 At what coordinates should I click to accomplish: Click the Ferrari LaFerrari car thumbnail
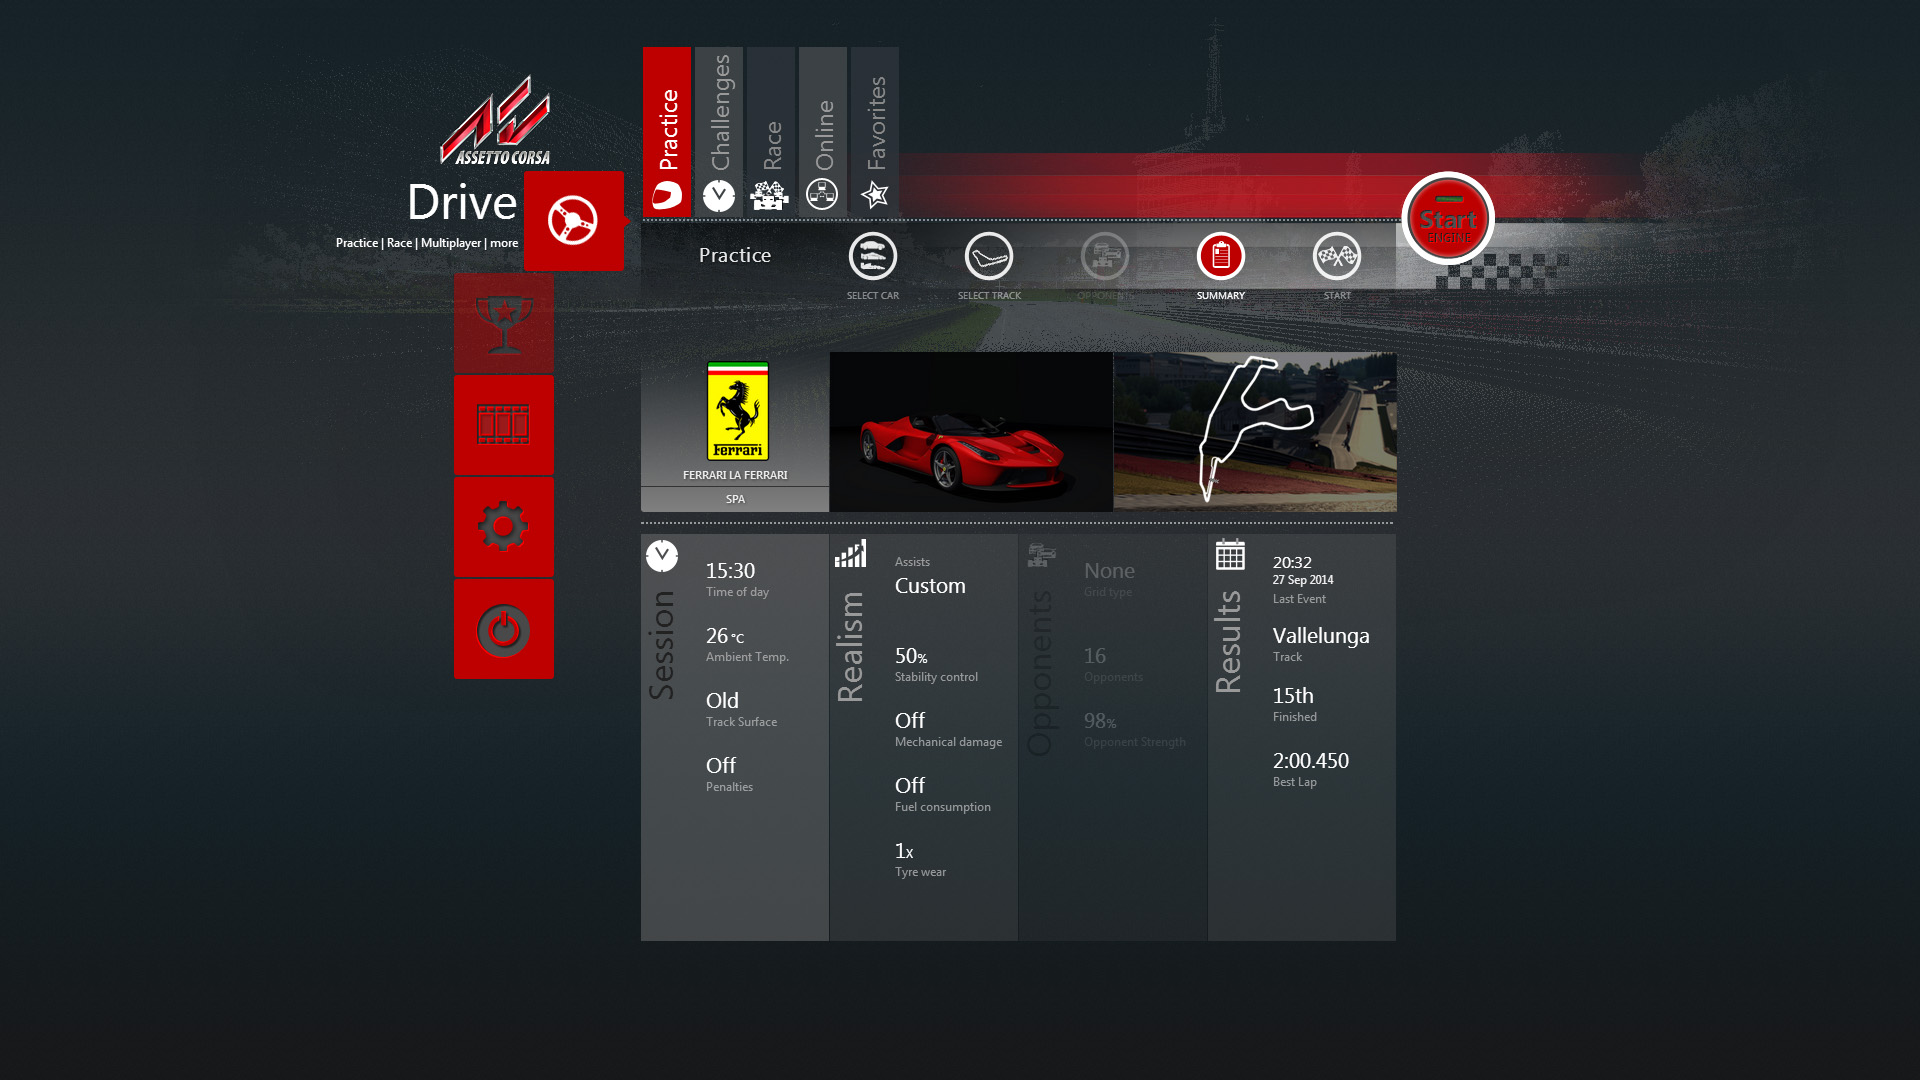pos(970,432)
